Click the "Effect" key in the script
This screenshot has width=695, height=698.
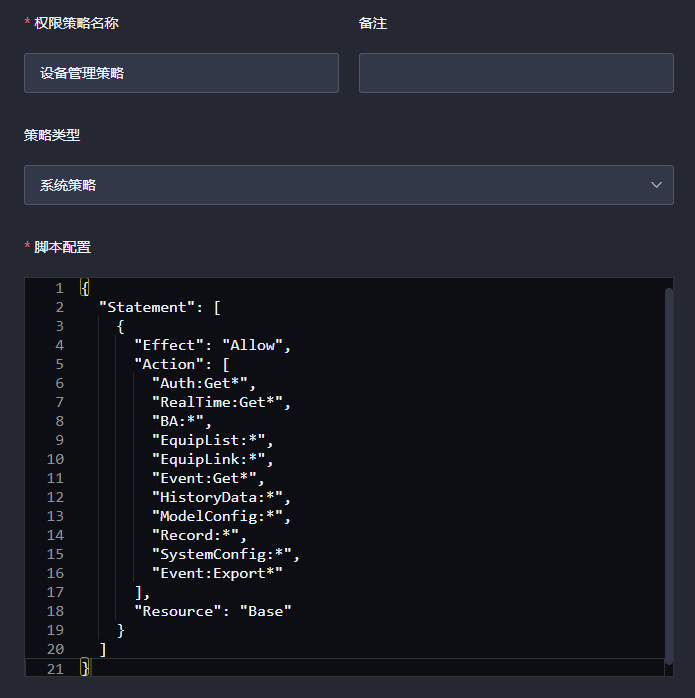click(x=169, y=345)
